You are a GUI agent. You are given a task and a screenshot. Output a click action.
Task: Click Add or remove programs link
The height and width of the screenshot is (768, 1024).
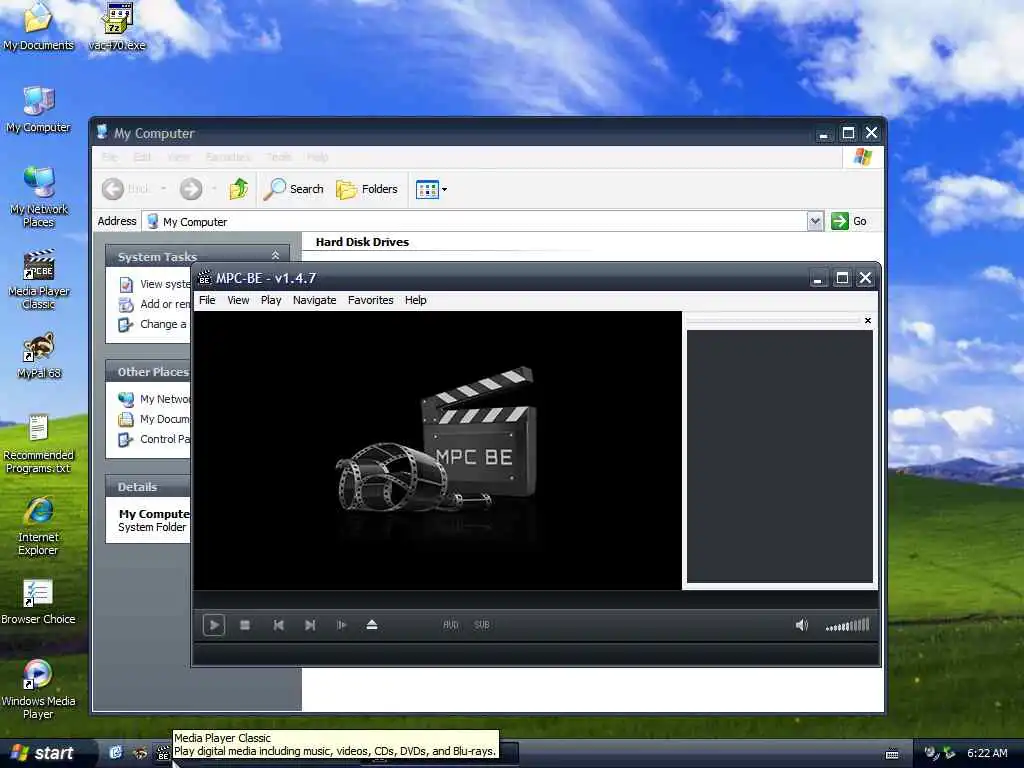(155, 304)
